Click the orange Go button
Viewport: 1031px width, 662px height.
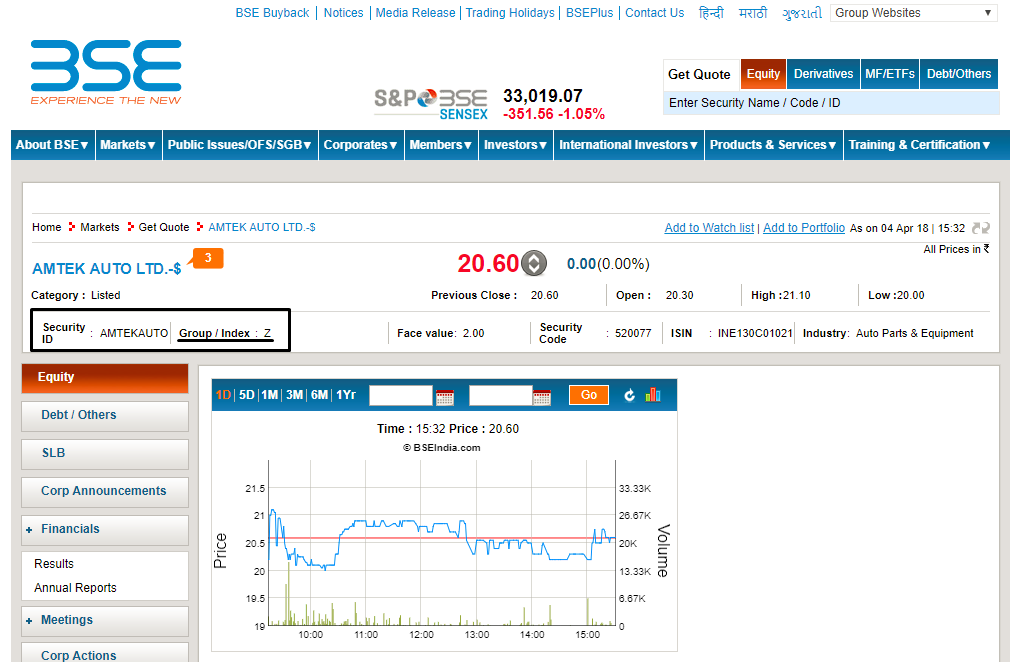coord(588,395)
